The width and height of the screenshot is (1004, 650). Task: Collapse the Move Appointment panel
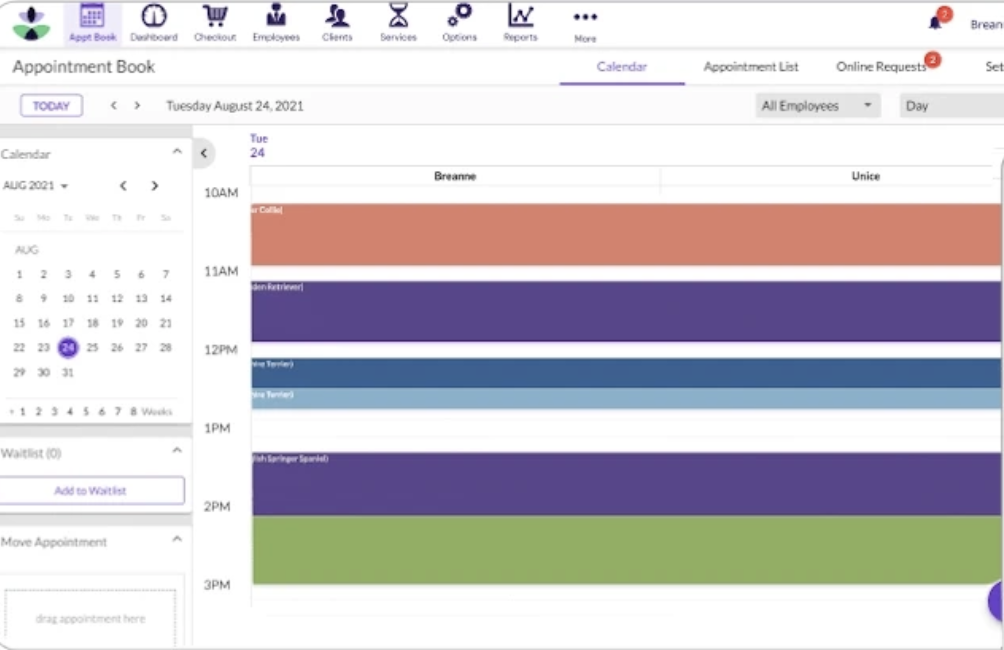[x=177, y=541]
